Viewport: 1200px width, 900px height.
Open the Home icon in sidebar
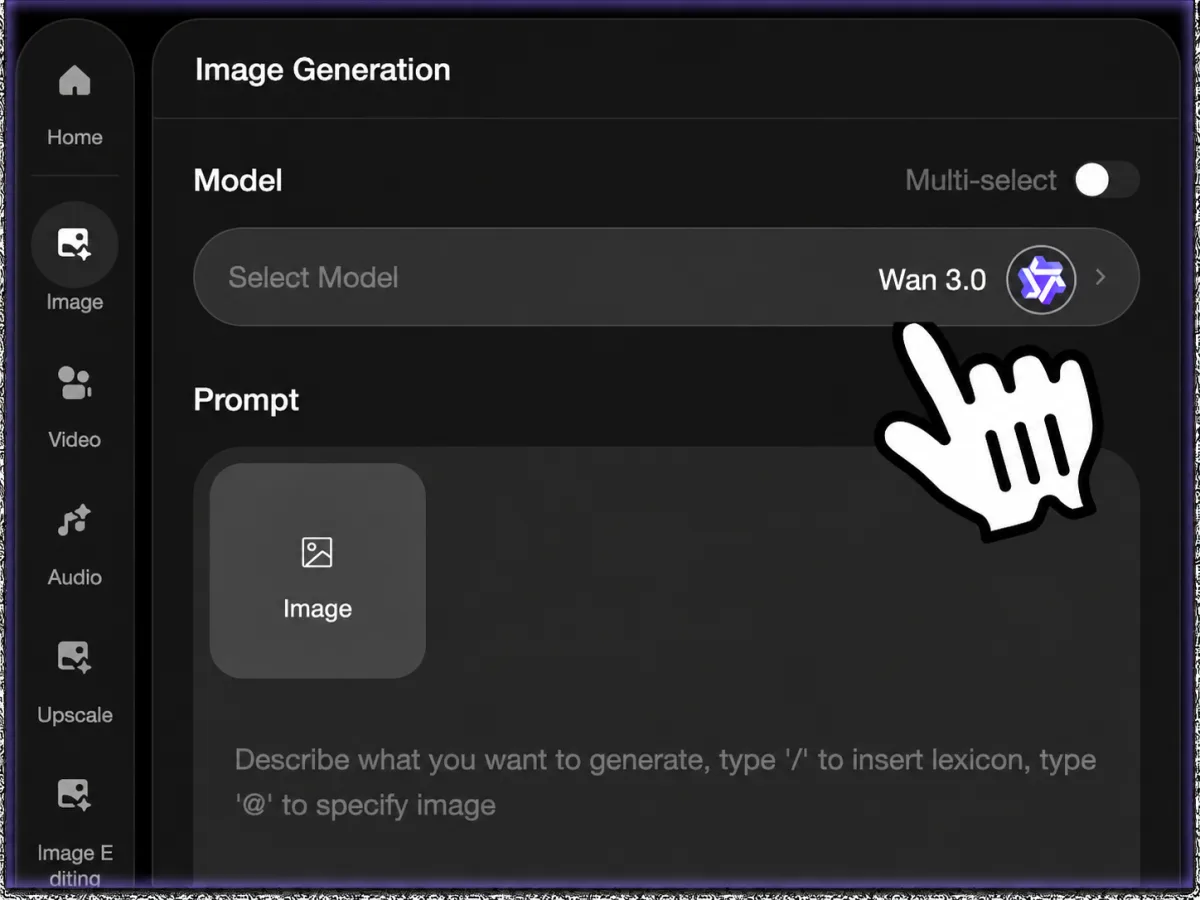click(75, 81)
